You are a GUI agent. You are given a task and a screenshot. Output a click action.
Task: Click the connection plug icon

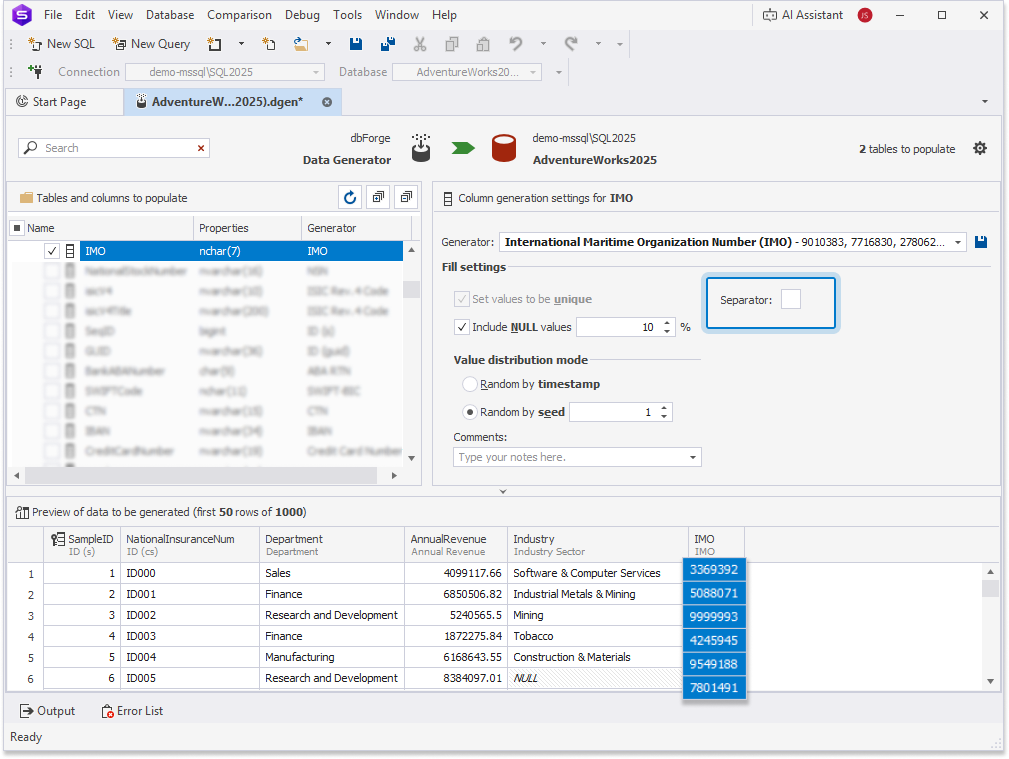point(35,71)
